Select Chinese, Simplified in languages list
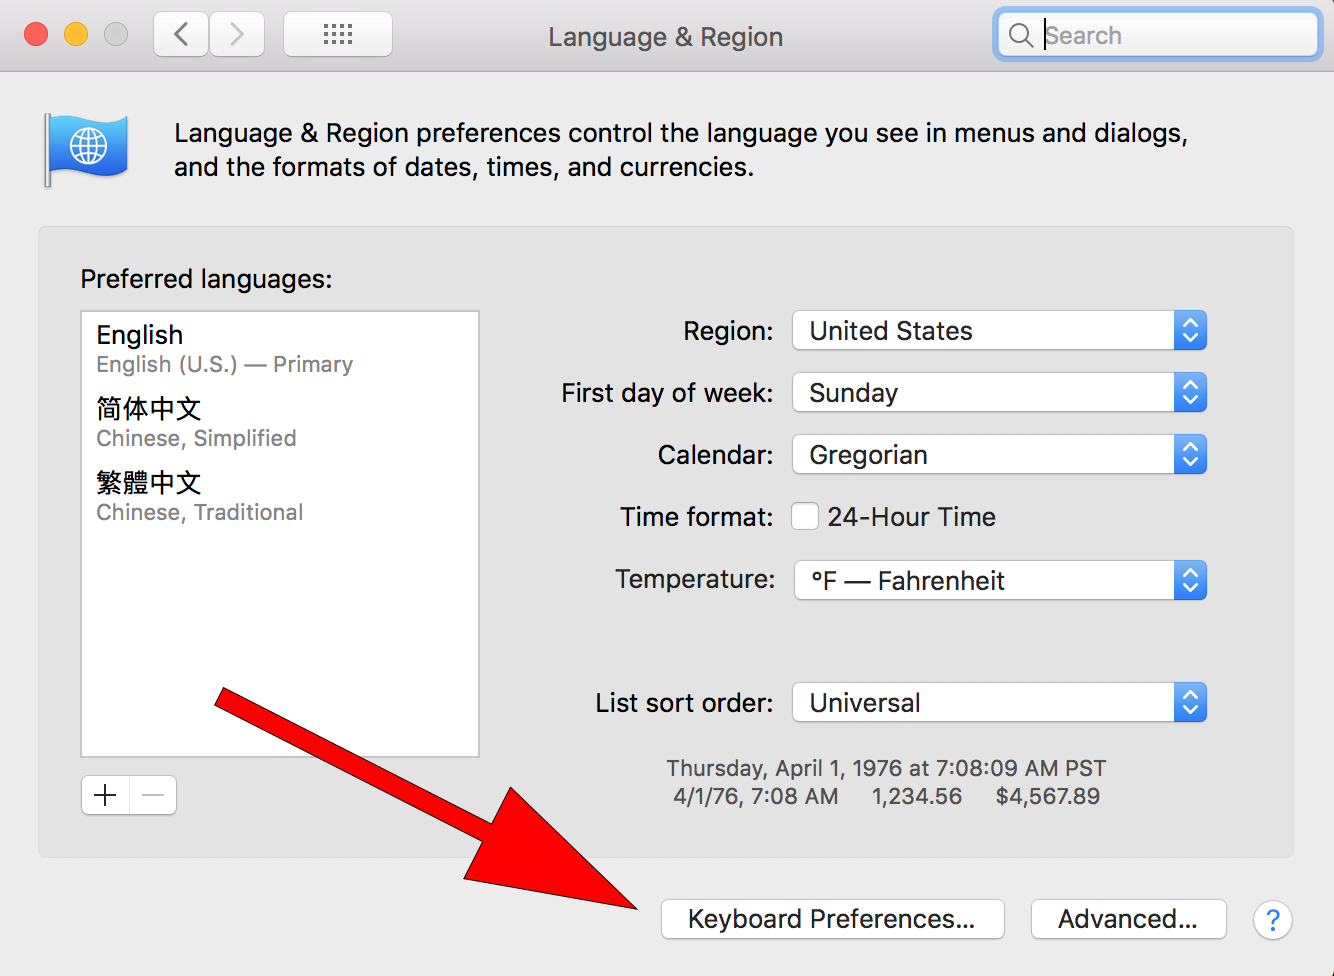Image resolution: width=1334 pixels, height=976 pixels. coord(196,422)
